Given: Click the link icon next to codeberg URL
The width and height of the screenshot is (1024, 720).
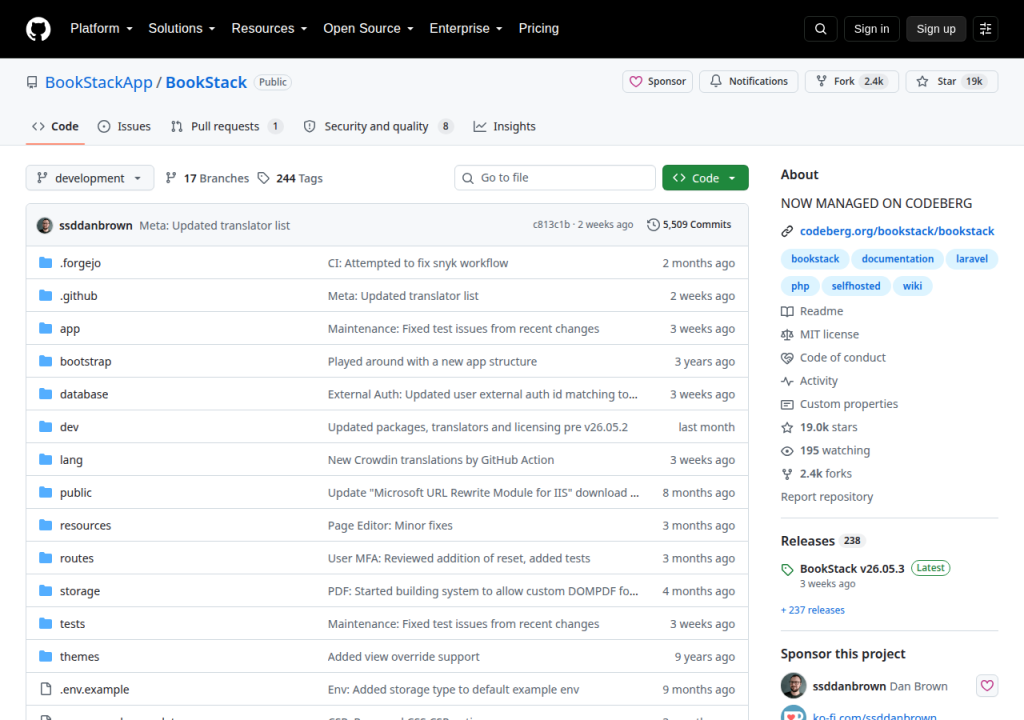Looking at the screenshot, I should click(x=787, y=231).
